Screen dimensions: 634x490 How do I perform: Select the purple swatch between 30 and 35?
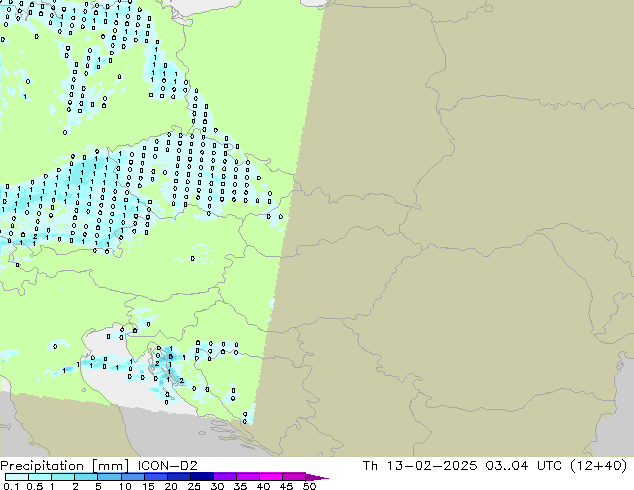224,477
